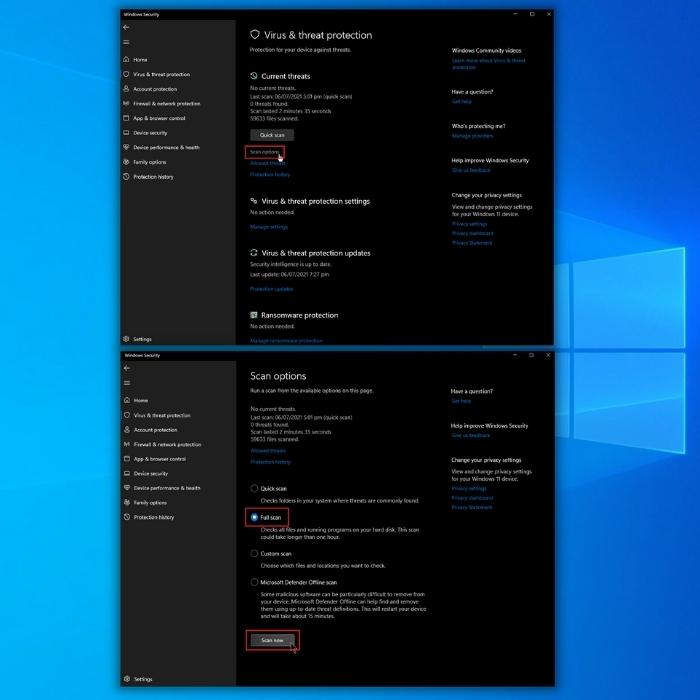Screen dimensions: 700x700
Task: Click back arrow in top Virus & threat window
Action: click(x=126, y=27)
